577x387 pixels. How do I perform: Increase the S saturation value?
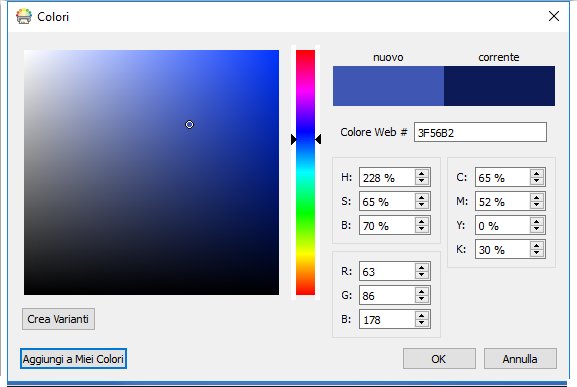point(422,197)
